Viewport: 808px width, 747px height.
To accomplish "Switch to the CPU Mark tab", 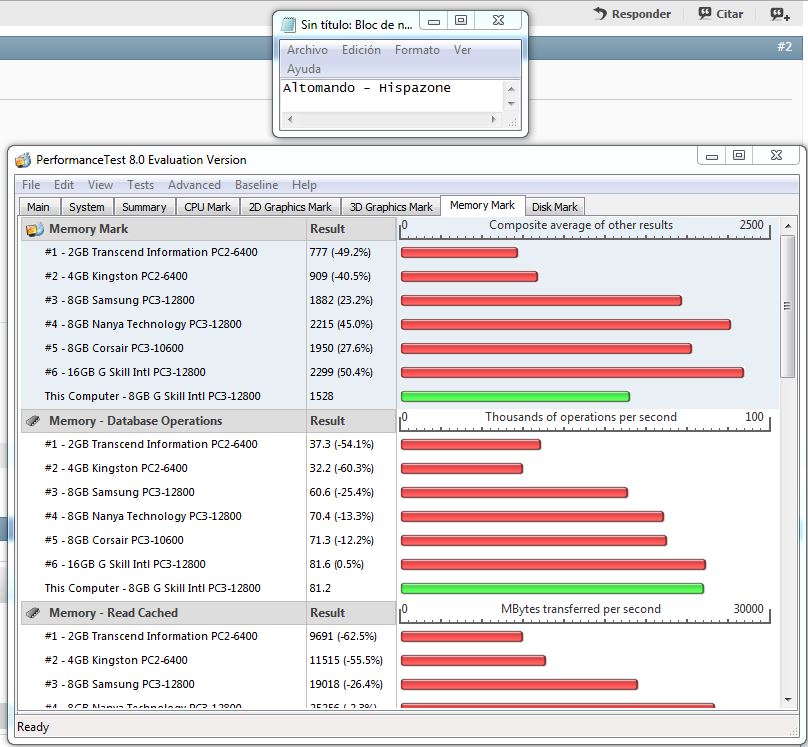I will [x=207, y=207].
